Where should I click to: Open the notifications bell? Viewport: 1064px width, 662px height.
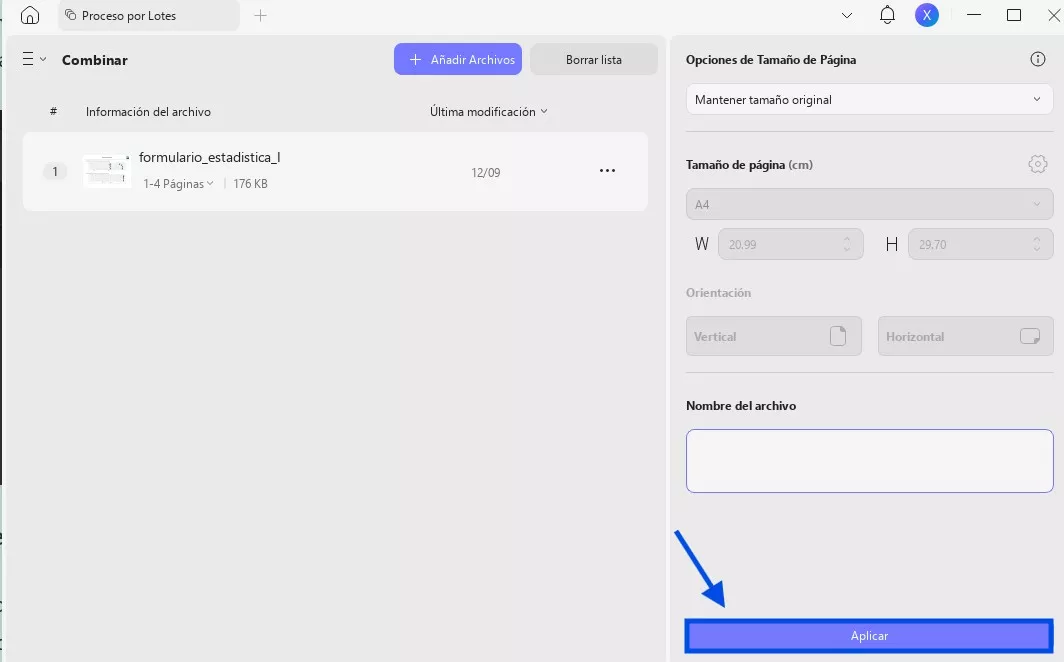[x=887, y=15]
